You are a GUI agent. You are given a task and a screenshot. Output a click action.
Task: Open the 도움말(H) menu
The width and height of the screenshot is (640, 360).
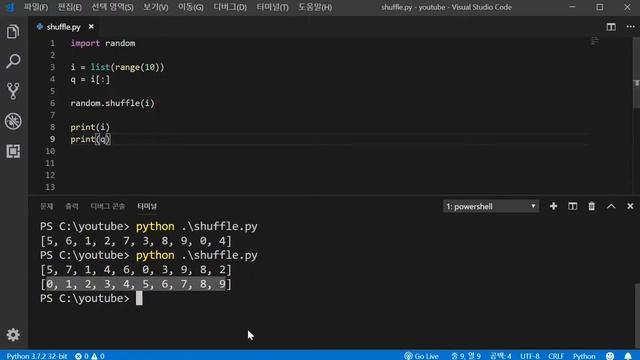[315, 7]
